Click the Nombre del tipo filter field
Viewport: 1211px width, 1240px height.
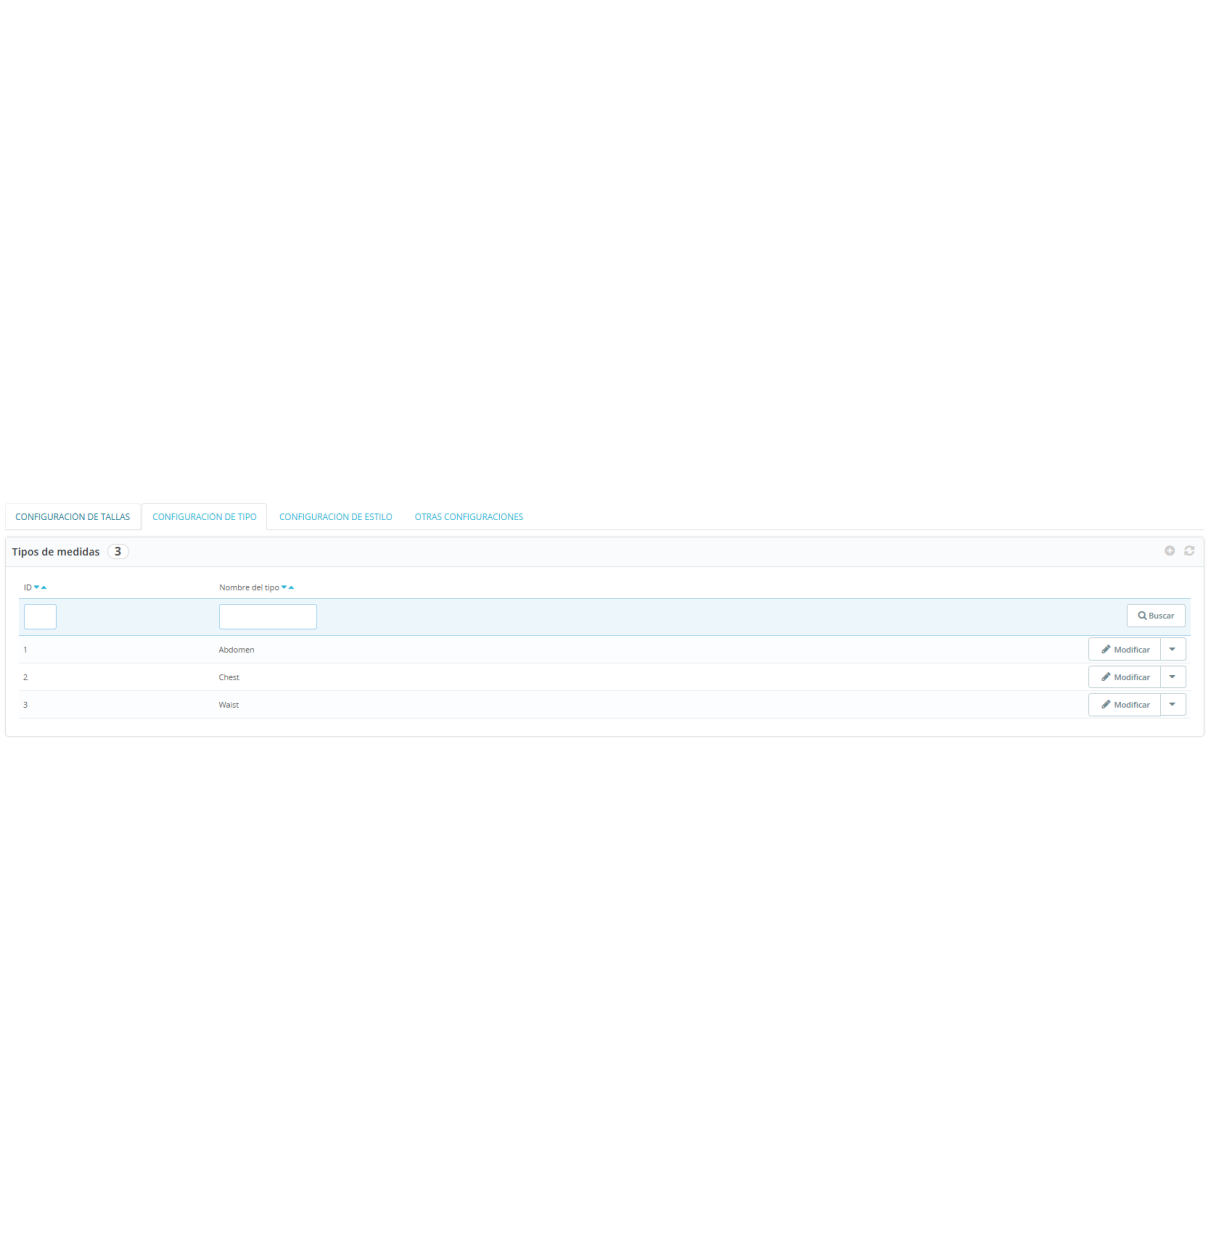pyautogui.click(x=267, y=617)
